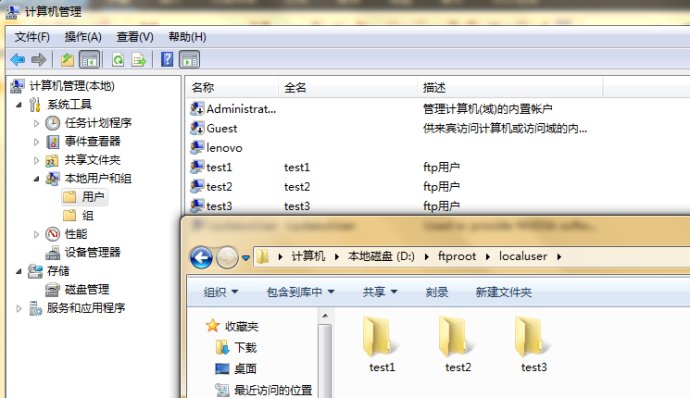Open the 包含到库中 dropdown
Image resolution: width=690 pixels, height=398 pixels.
coord(301,292)
